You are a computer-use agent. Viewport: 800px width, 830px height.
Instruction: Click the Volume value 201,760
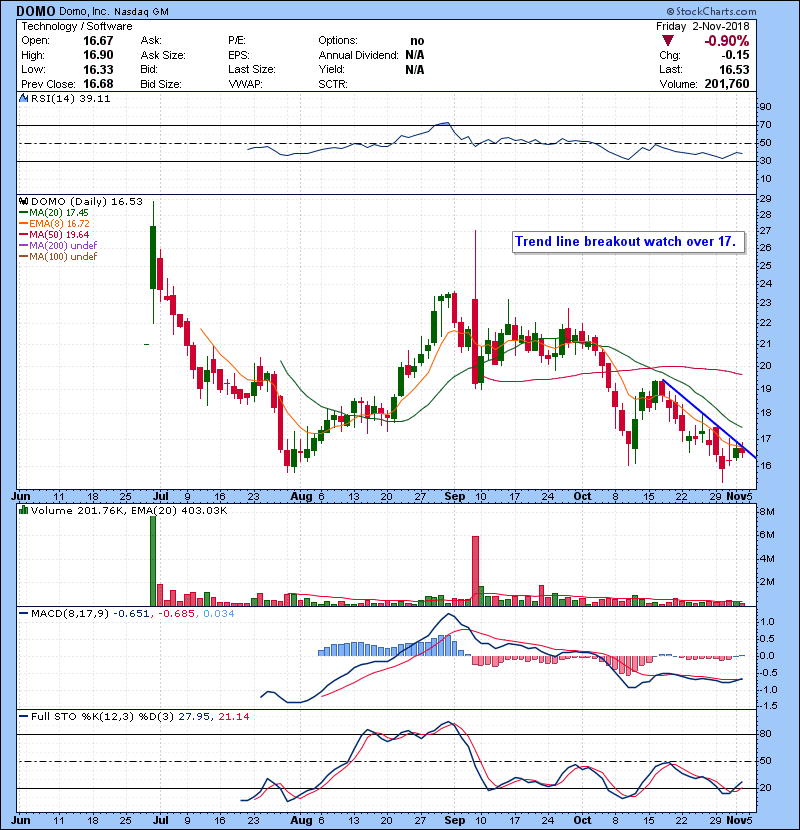coord(726,84)
